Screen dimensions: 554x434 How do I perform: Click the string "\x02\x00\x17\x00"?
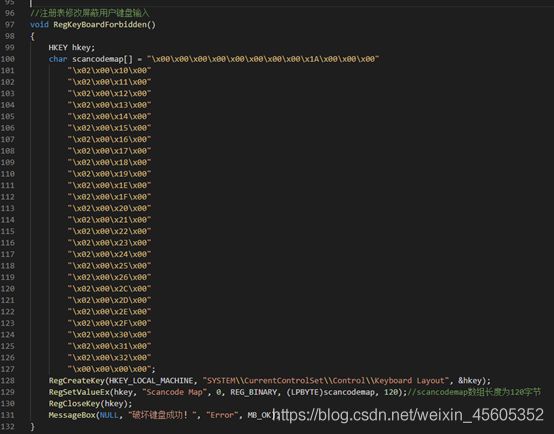tap(110, 151)
